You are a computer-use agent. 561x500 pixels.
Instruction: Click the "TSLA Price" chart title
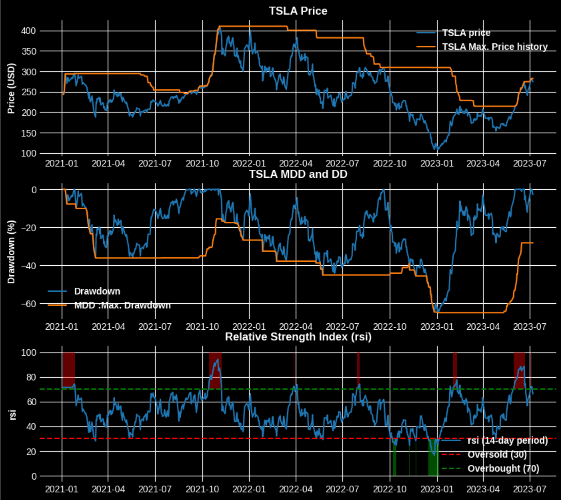pos(298,11)
